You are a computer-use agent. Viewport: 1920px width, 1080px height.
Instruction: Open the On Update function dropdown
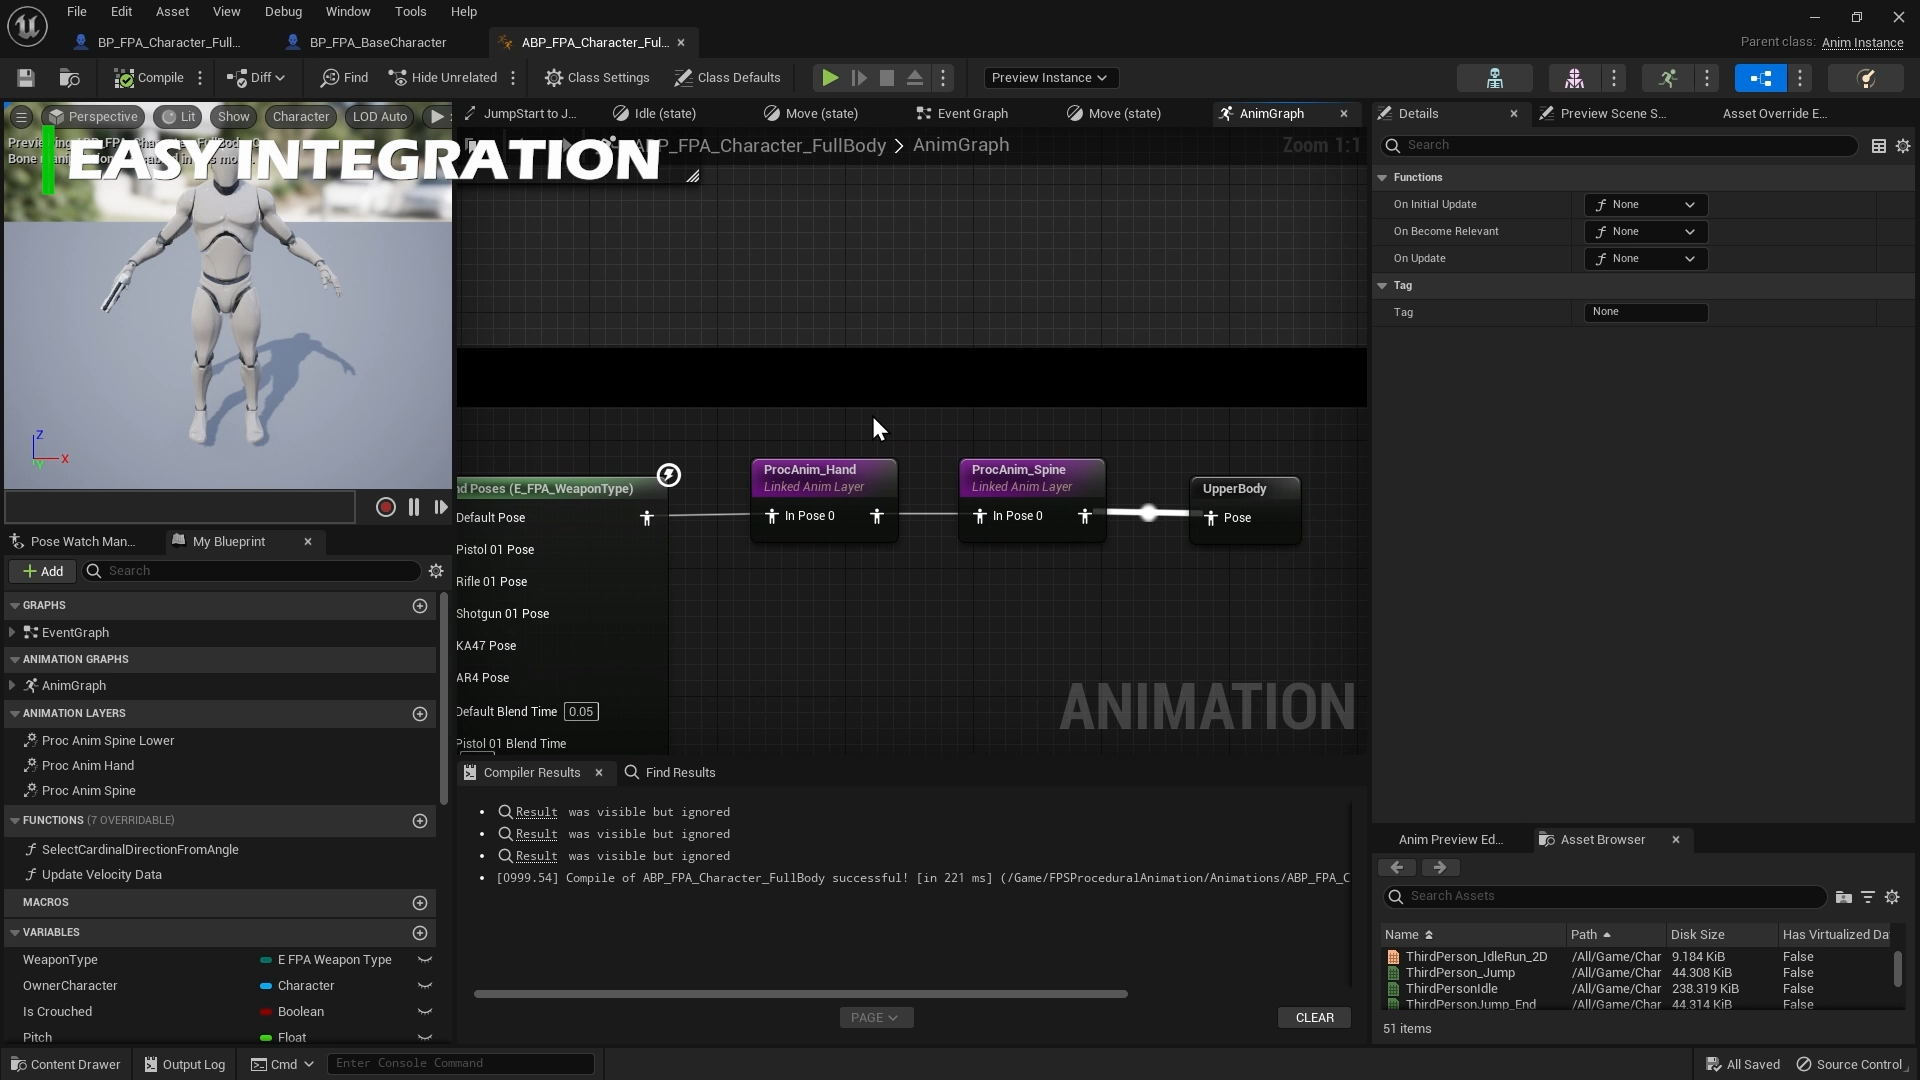tap(1644, 258)
